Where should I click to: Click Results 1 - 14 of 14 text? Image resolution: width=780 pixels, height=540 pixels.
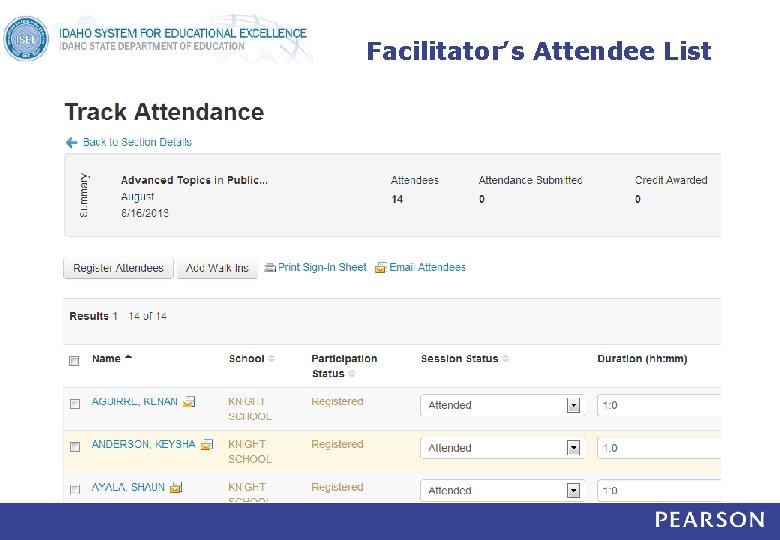[x=118, y=316]
